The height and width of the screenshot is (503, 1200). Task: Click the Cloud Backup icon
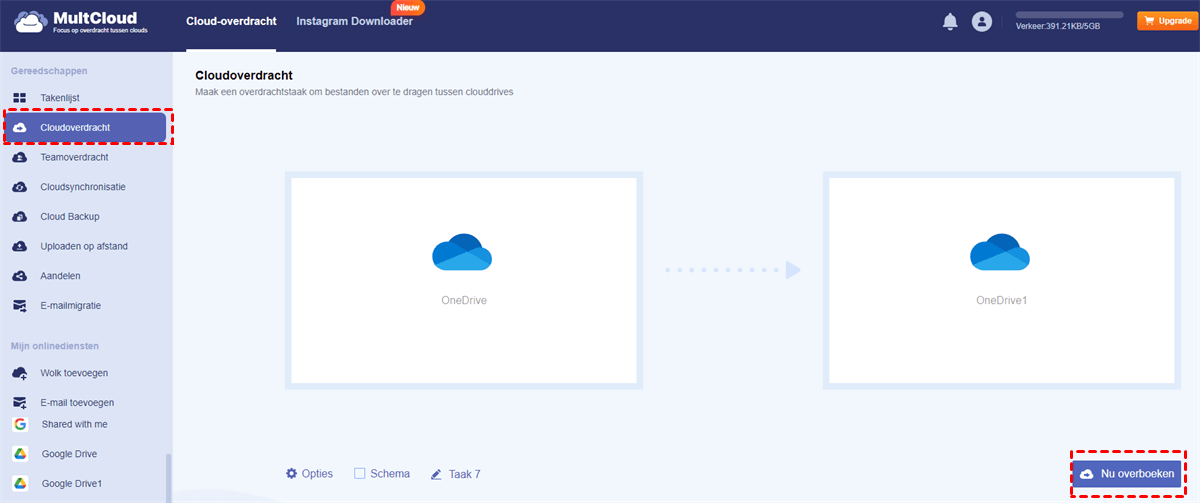[19, 216]
